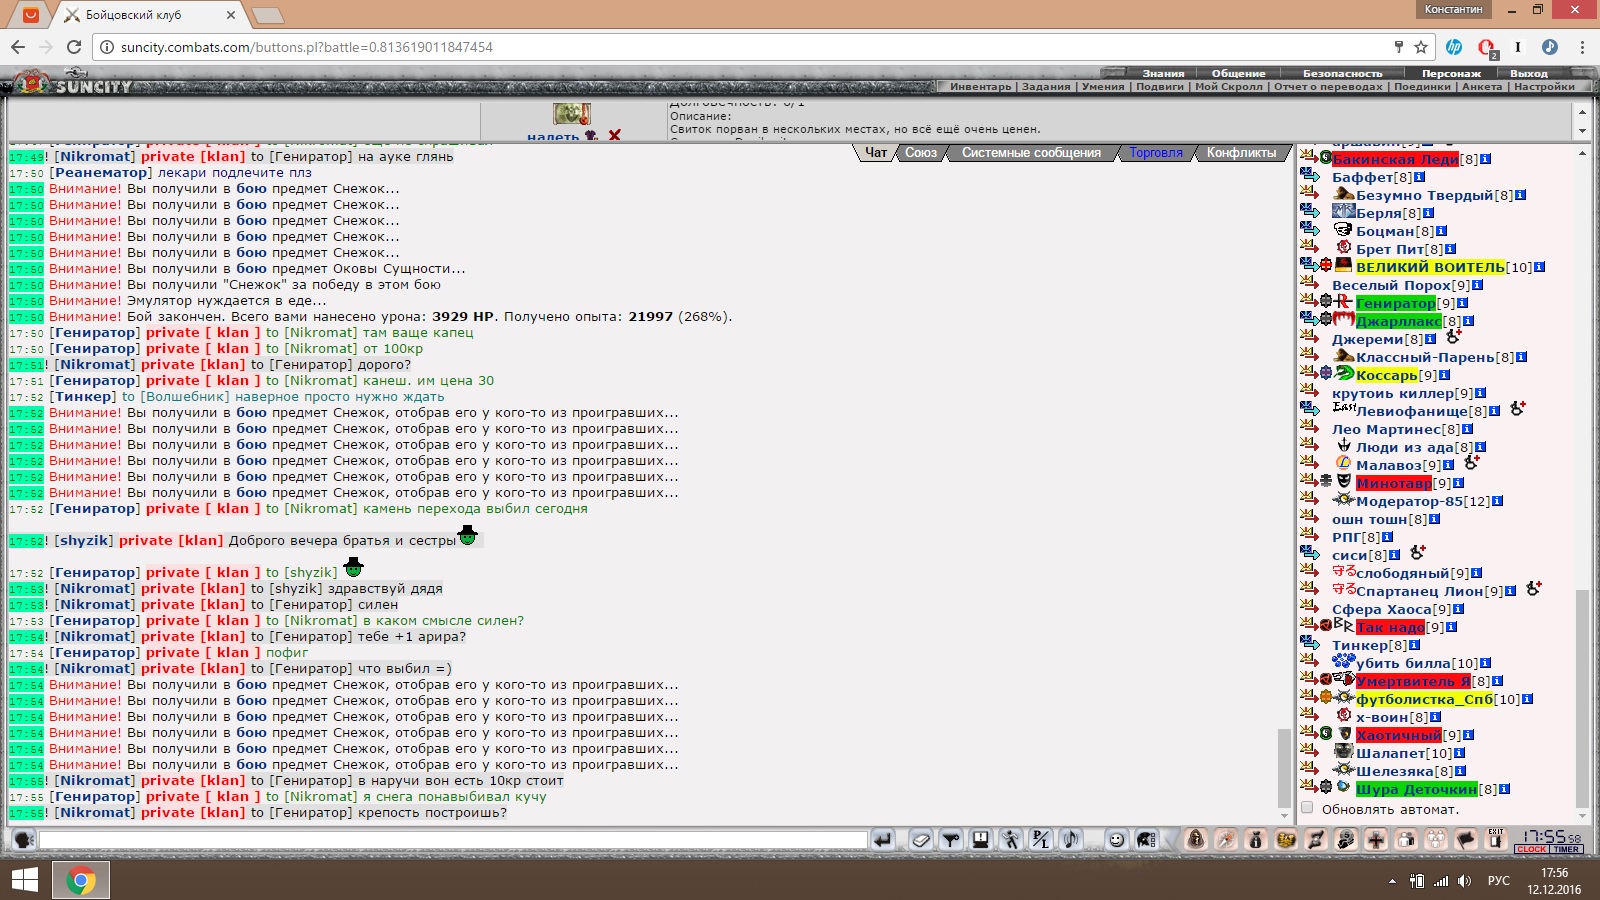Click the red cross healing icon
Viewport: 1600px width, 900px height.
pos(1376,840)
